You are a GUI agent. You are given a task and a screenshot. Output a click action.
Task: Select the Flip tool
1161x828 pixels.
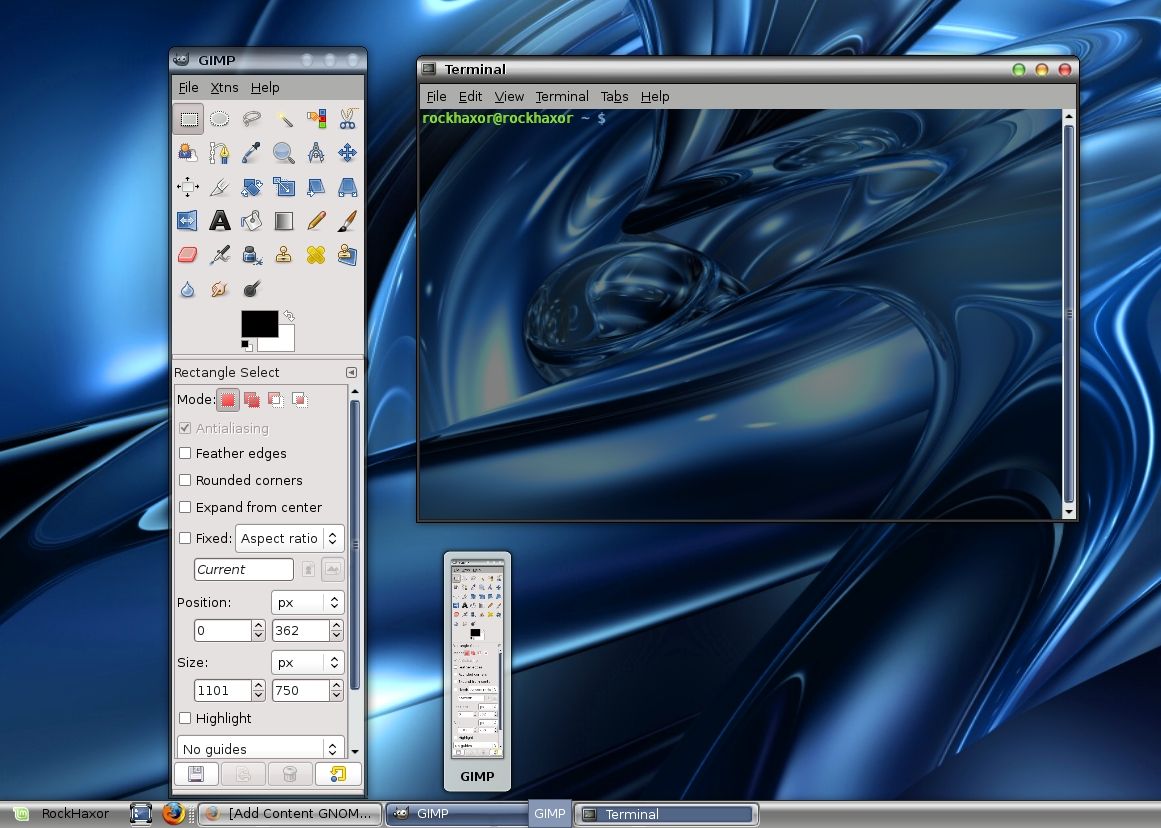click(x=187, y=221)
